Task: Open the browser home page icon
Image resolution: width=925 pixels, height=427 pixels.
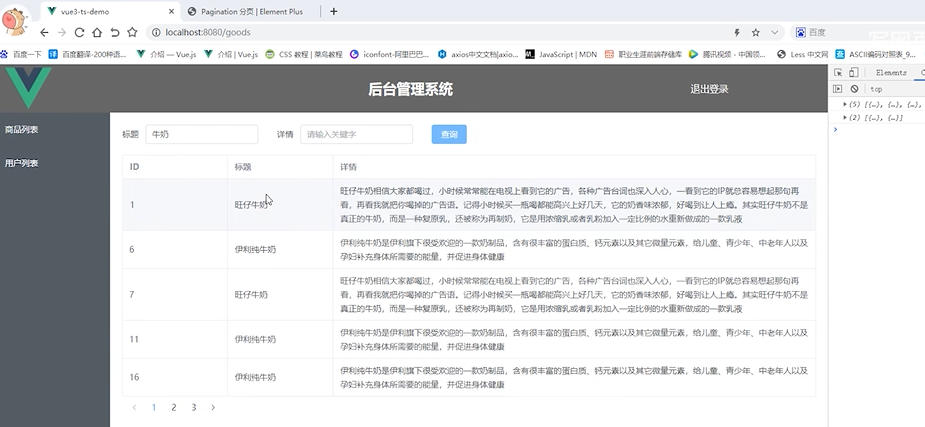Action: (x=97, y=32)
